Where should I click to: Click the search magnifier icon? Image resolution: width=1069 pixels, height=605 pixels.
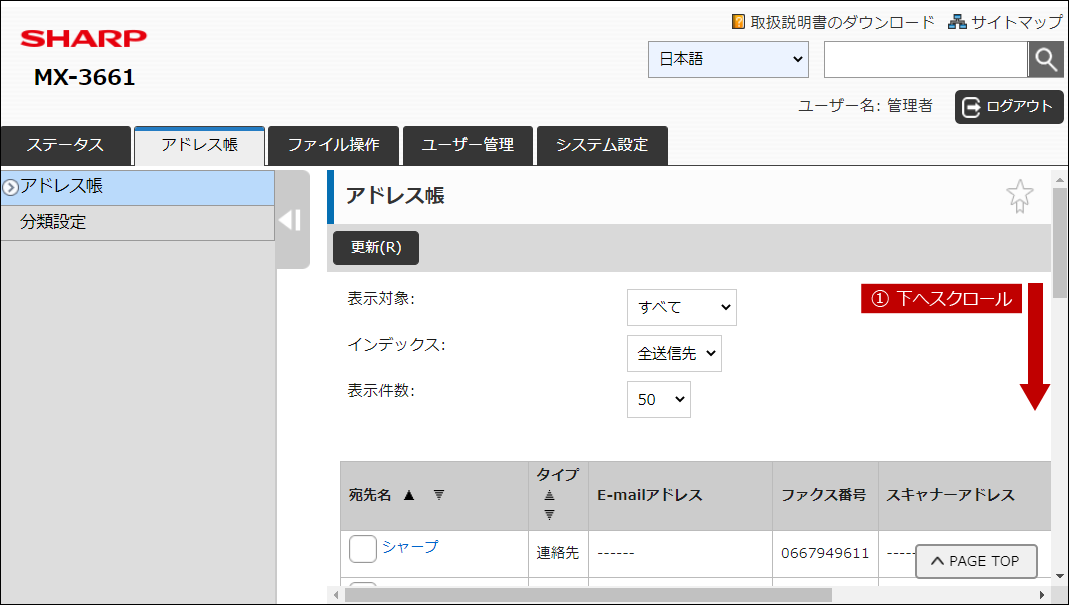pyautogui.click(x=1045, y=59)
